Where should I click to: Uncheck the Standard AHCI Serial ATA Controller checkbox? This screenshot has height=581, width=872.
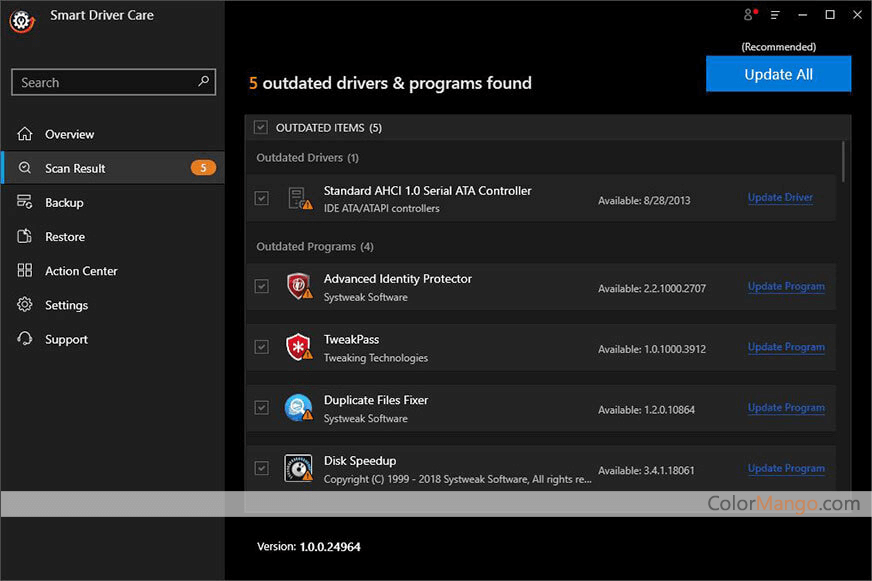click(261, 198)
